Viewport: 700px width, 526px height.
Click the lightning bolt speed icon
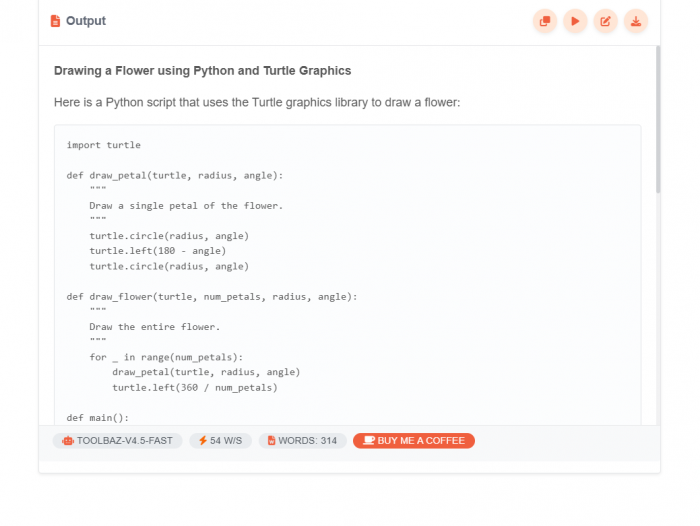click(203, 441)
